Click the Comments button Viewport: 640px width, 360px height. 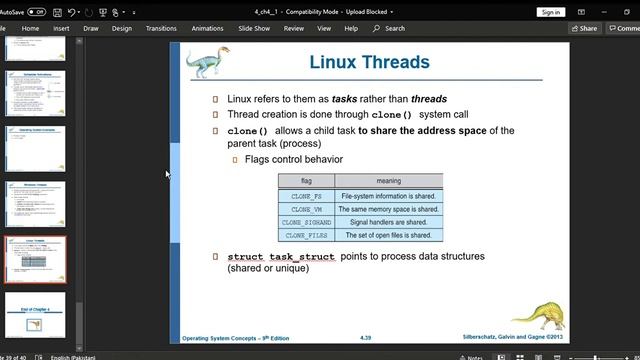(624, 28)
